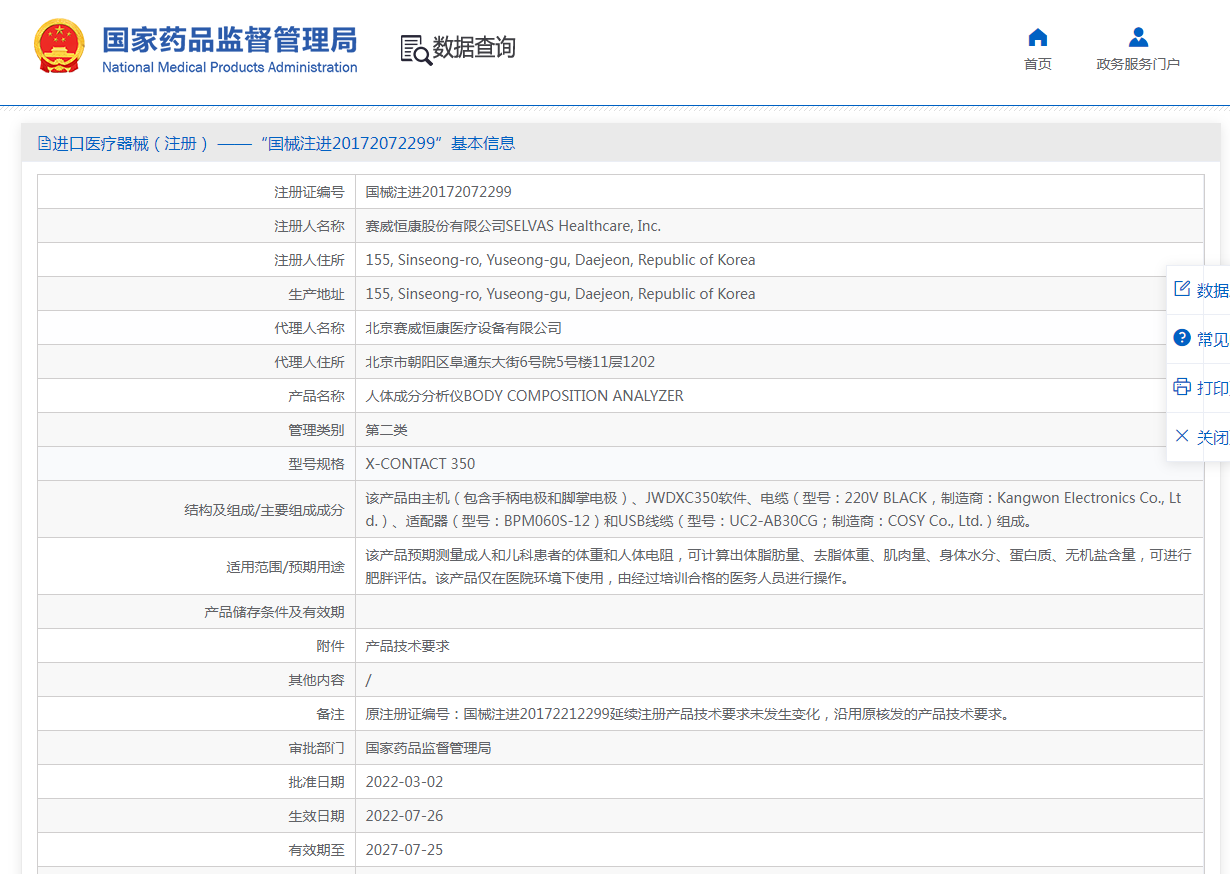Click the expiry date 2027-07-25
This screenshot has height=874, width=1230.
tap(405, 850)
